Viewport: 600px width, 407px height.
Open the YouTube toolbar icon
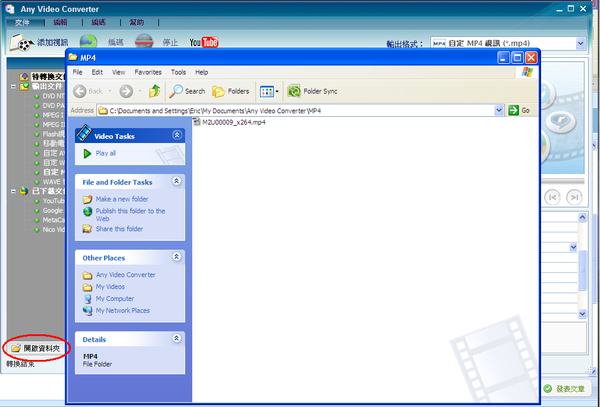204,42
